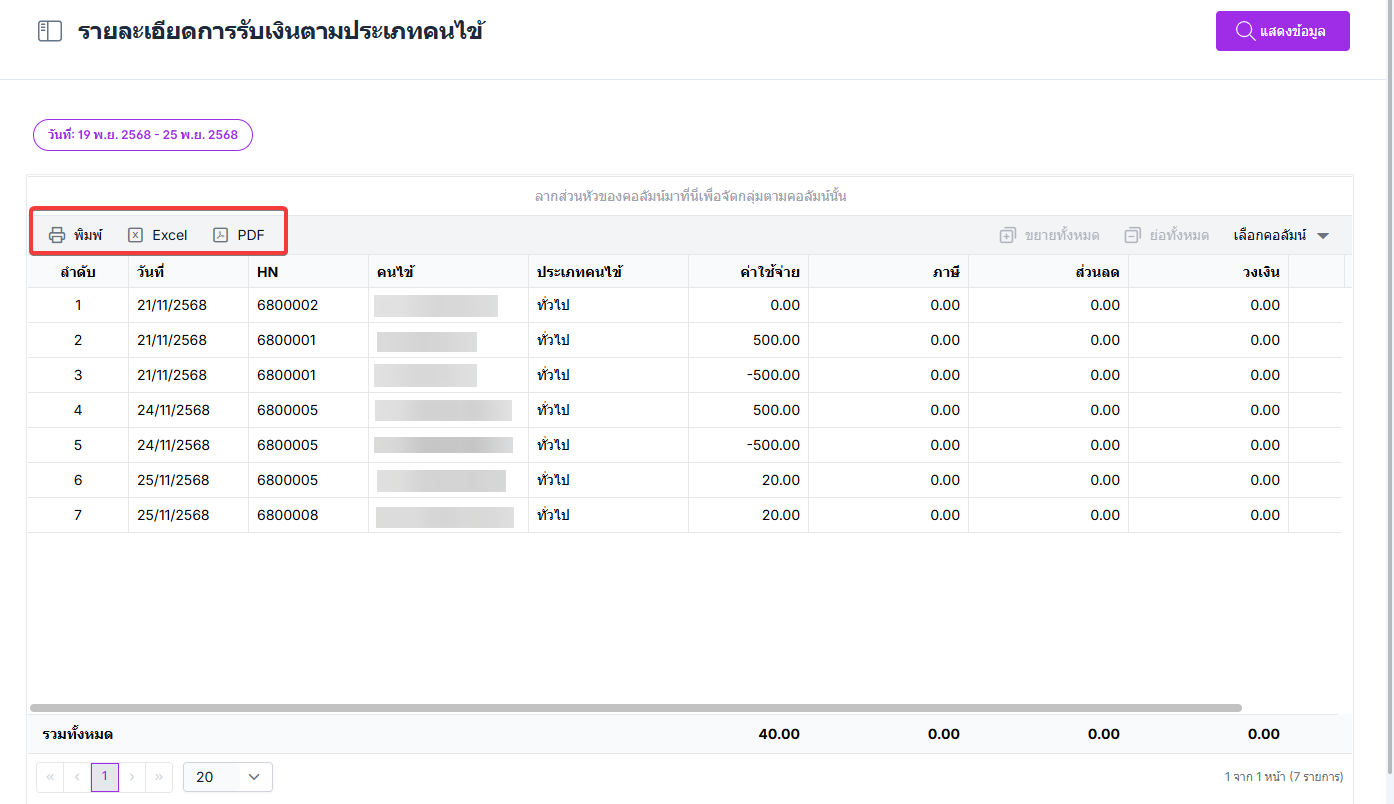
Task: Go to the next page arrow
Action: coord(132,777)
